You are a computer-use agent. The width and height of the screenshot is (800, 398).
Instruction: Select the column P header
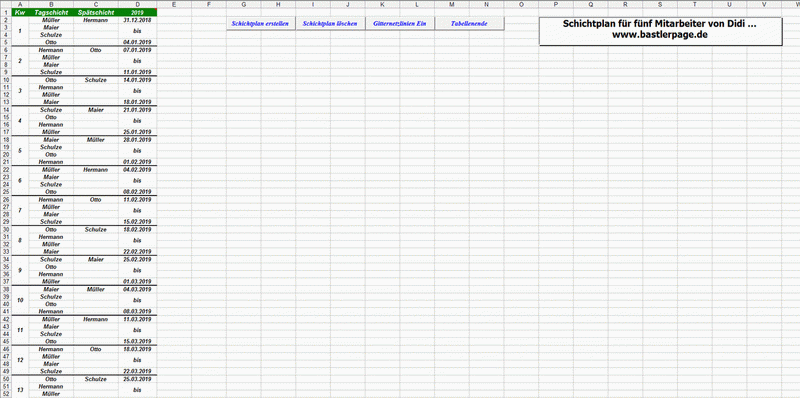(556, 4)
